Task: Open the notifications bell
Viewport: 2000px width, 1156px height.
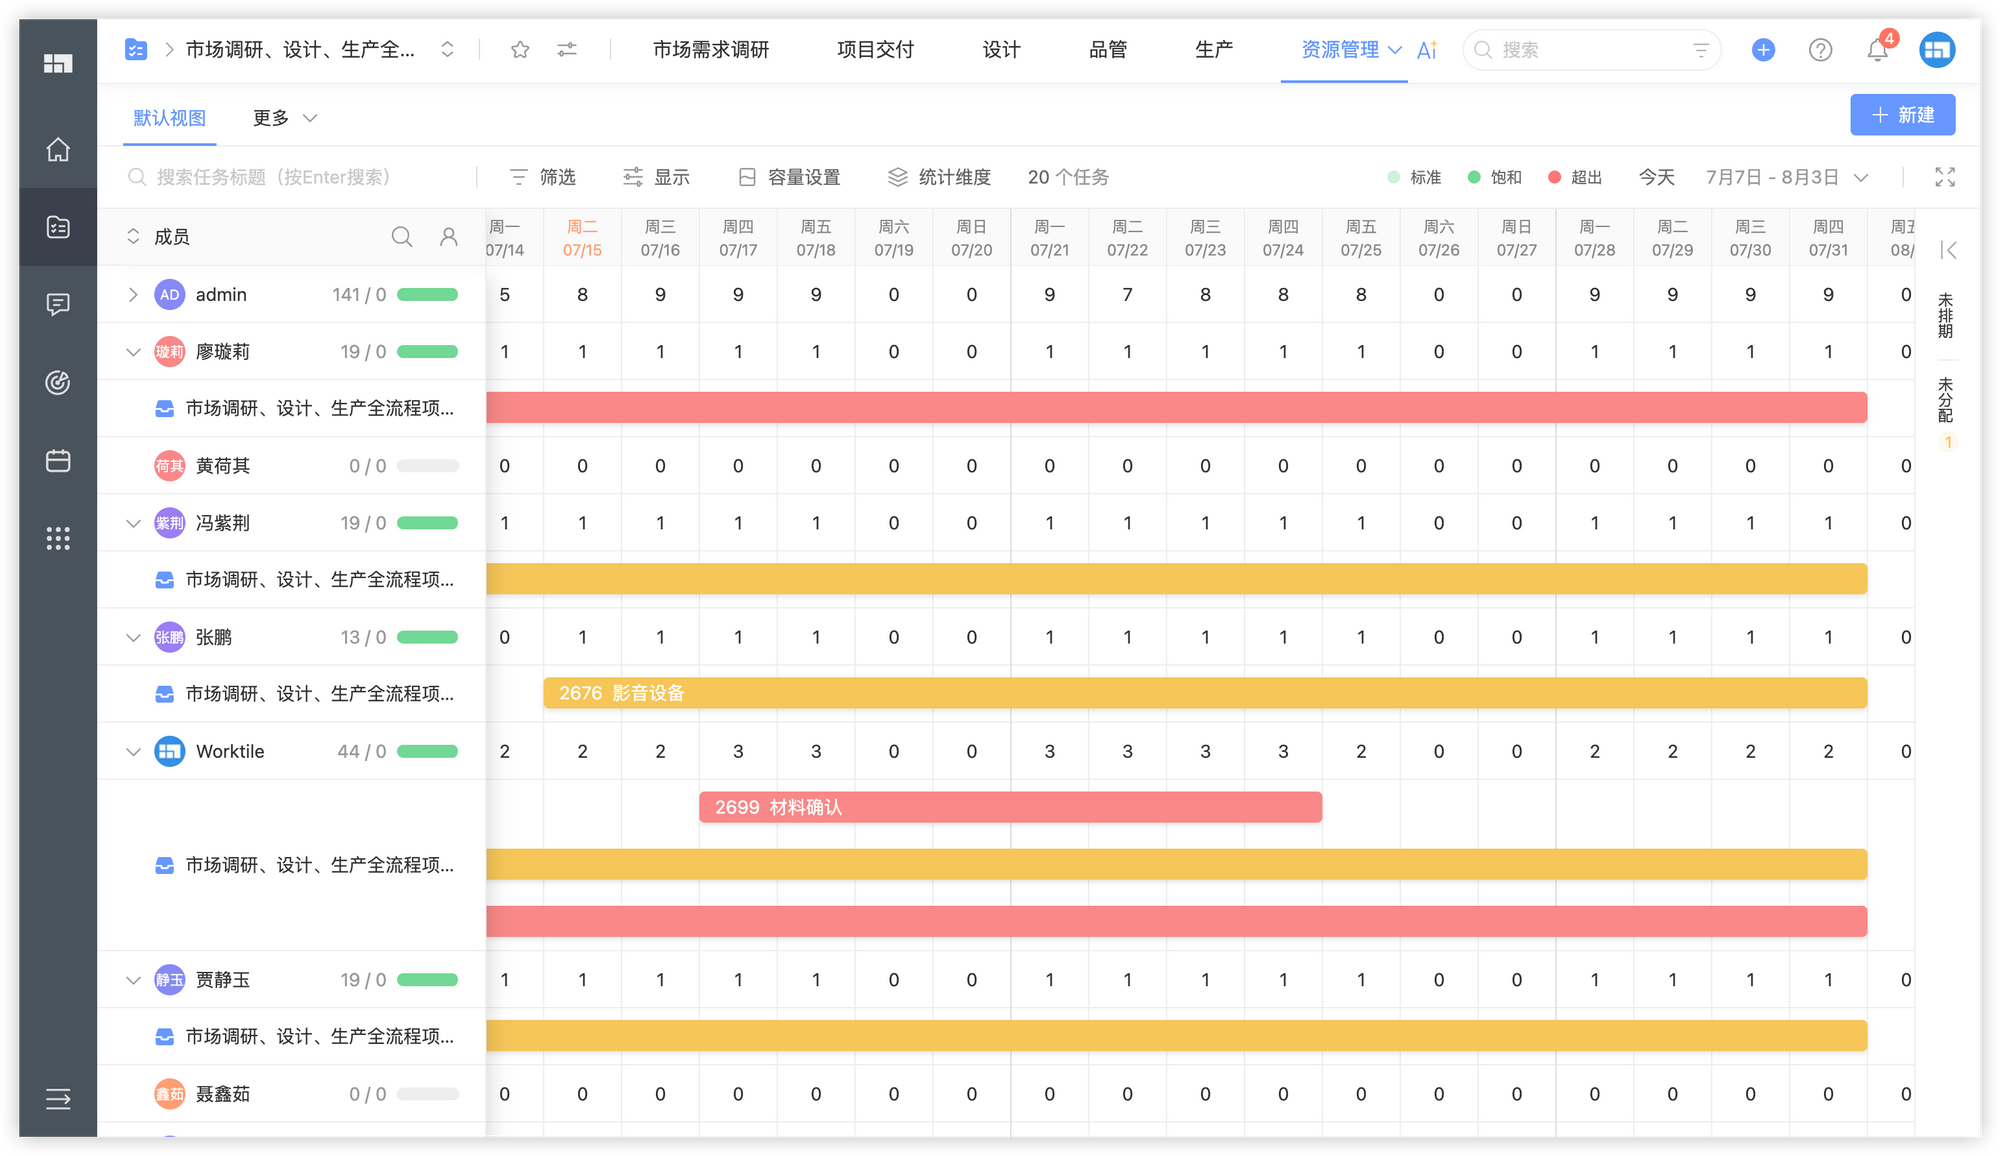Action: [1877, 50]
